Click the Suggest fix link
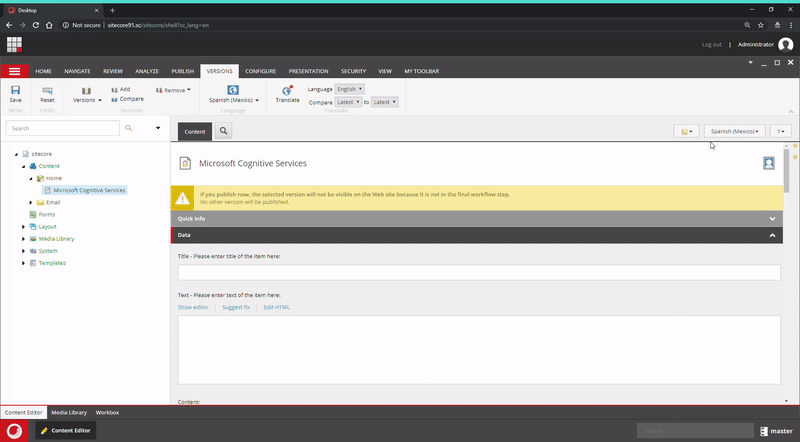The width and height of the screenshot is (800, 442). click(236, 307)
